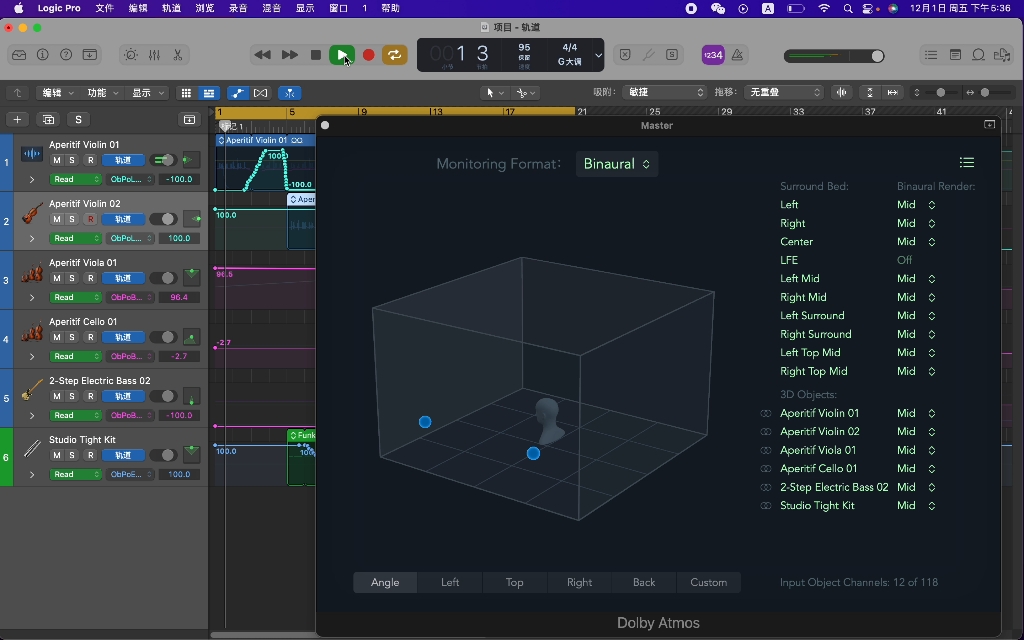1024x640 pixels.
Task: Open the 文件 menu
Action: (x=104, y=8)
